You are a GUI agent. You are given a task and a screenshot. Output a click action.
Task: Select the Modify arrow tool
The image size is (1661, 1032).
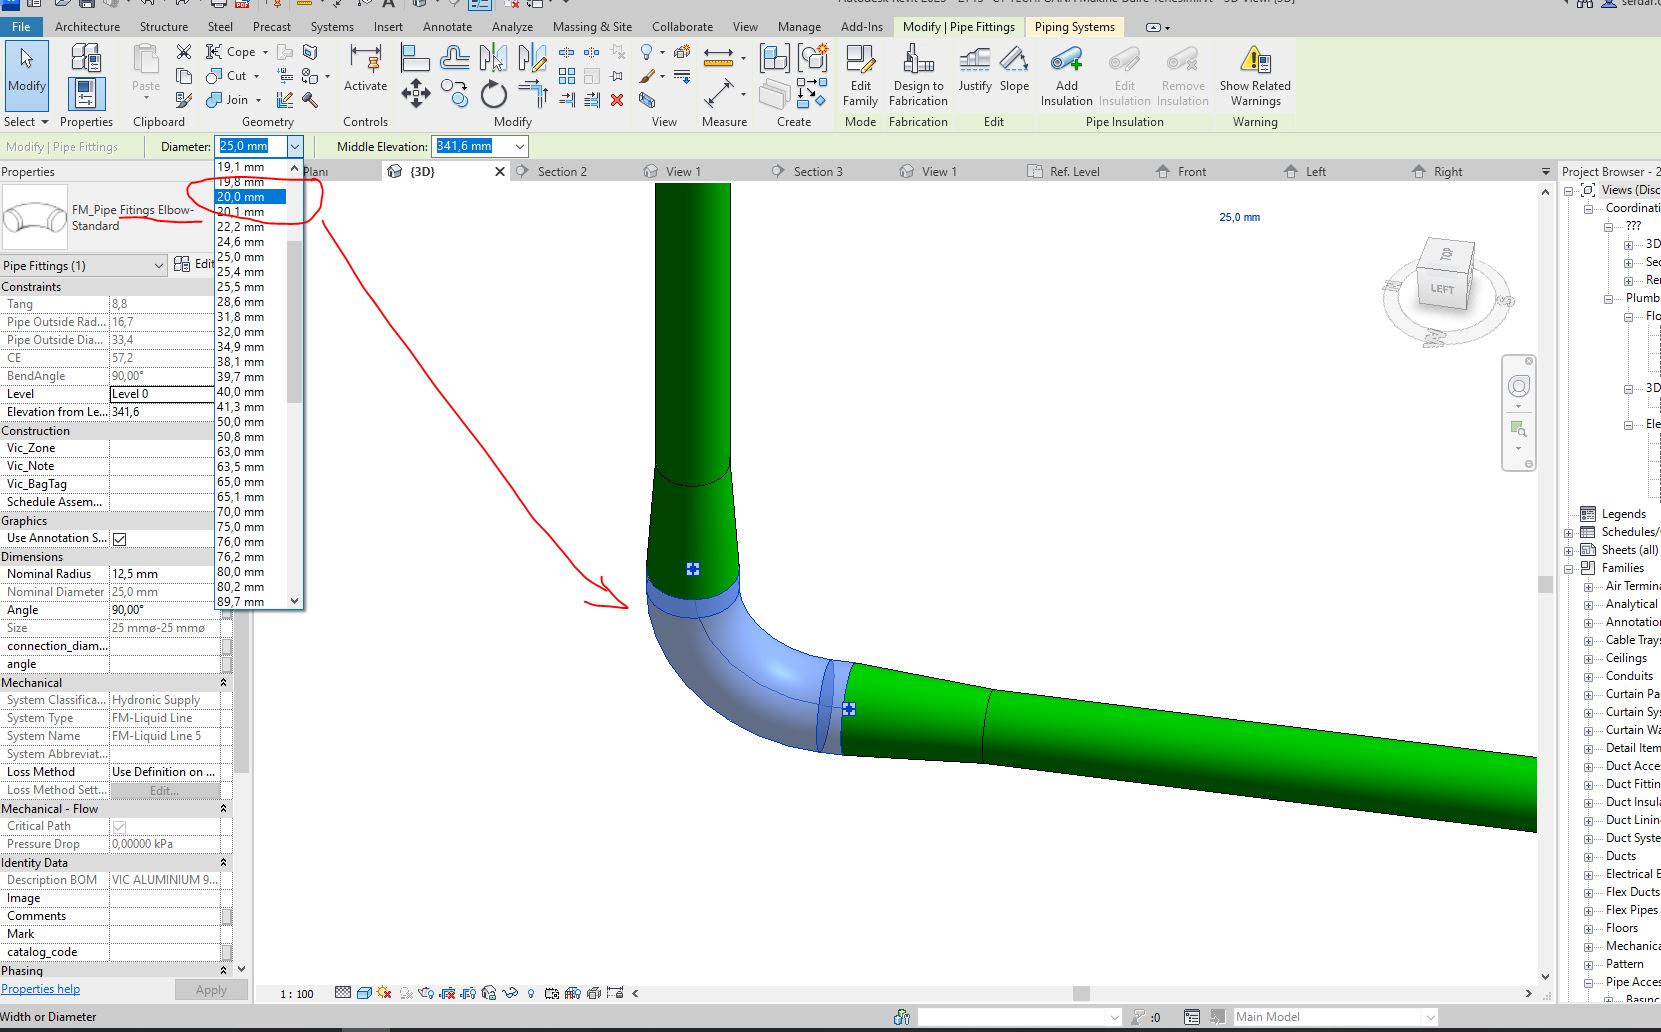(27, 75)
